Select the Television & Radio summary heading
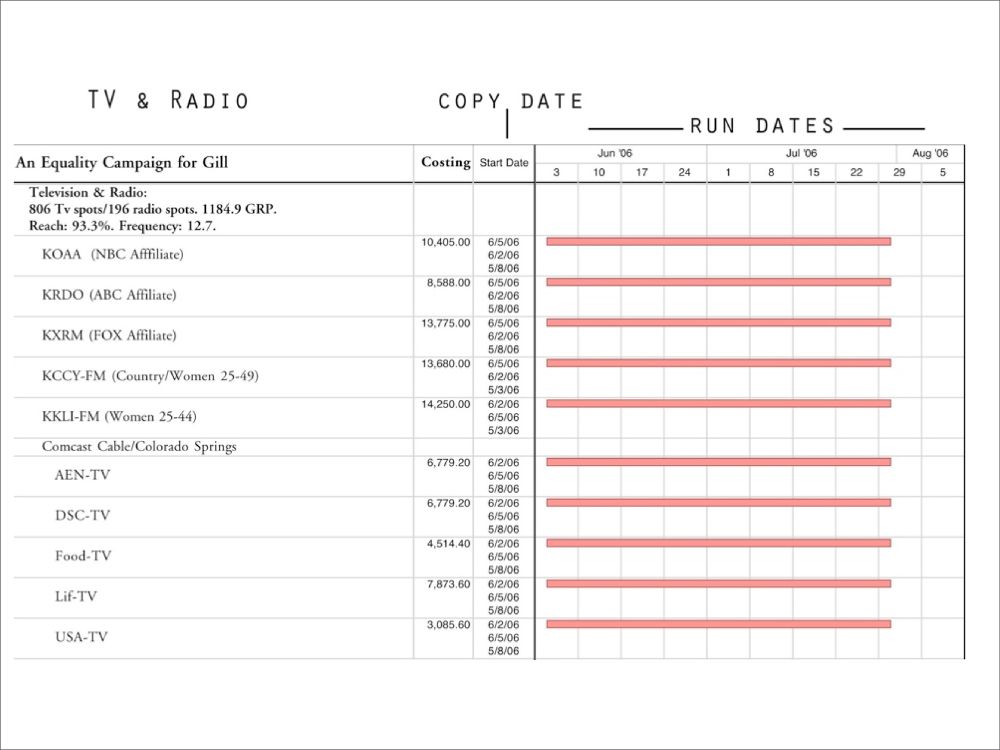Screen dimensions: 1000x750 coord(88,192)
